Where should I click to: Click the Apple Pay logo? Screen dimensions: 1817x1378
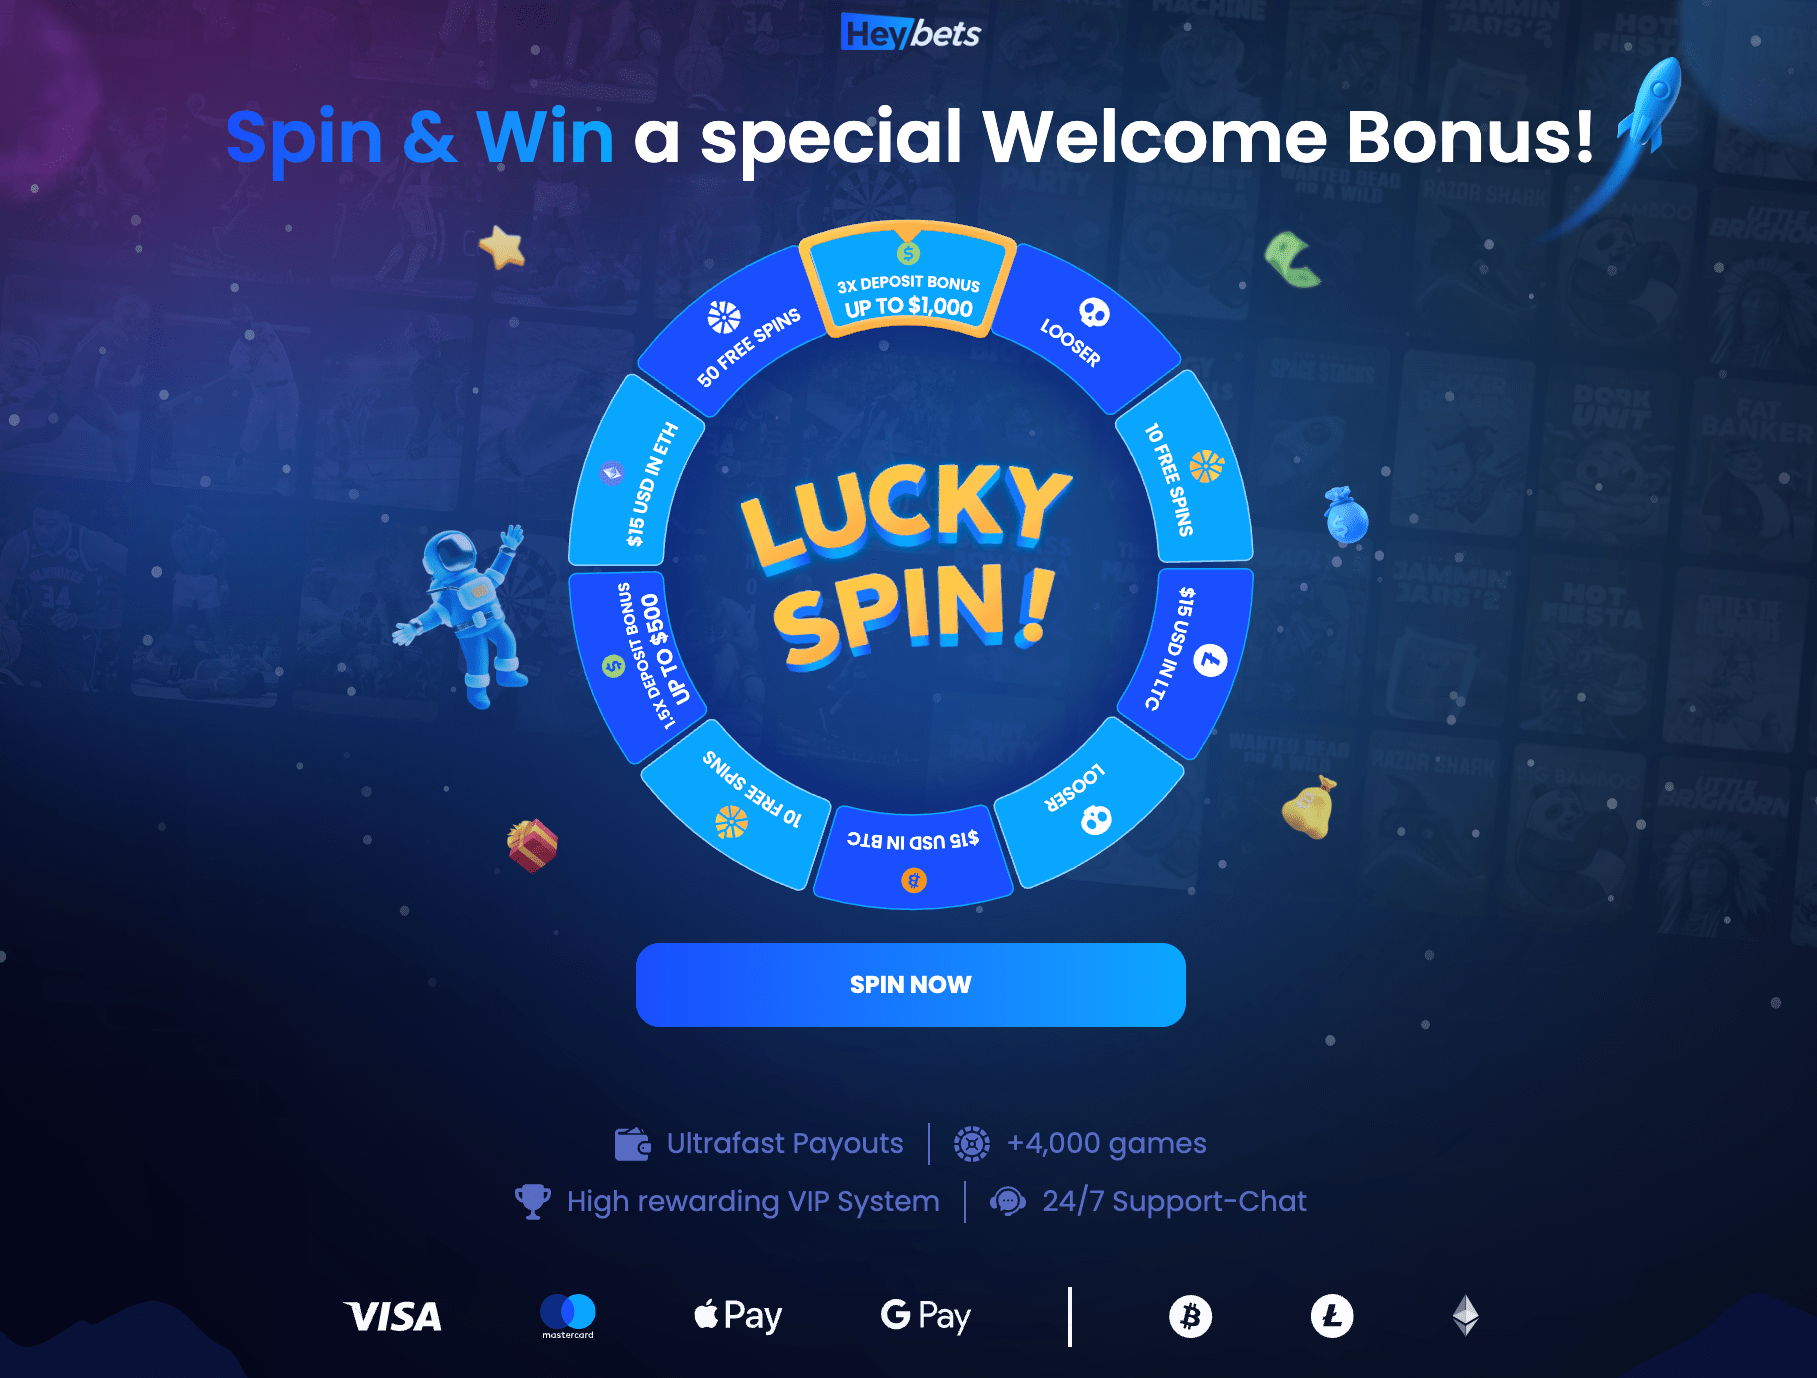[738, 1316]
